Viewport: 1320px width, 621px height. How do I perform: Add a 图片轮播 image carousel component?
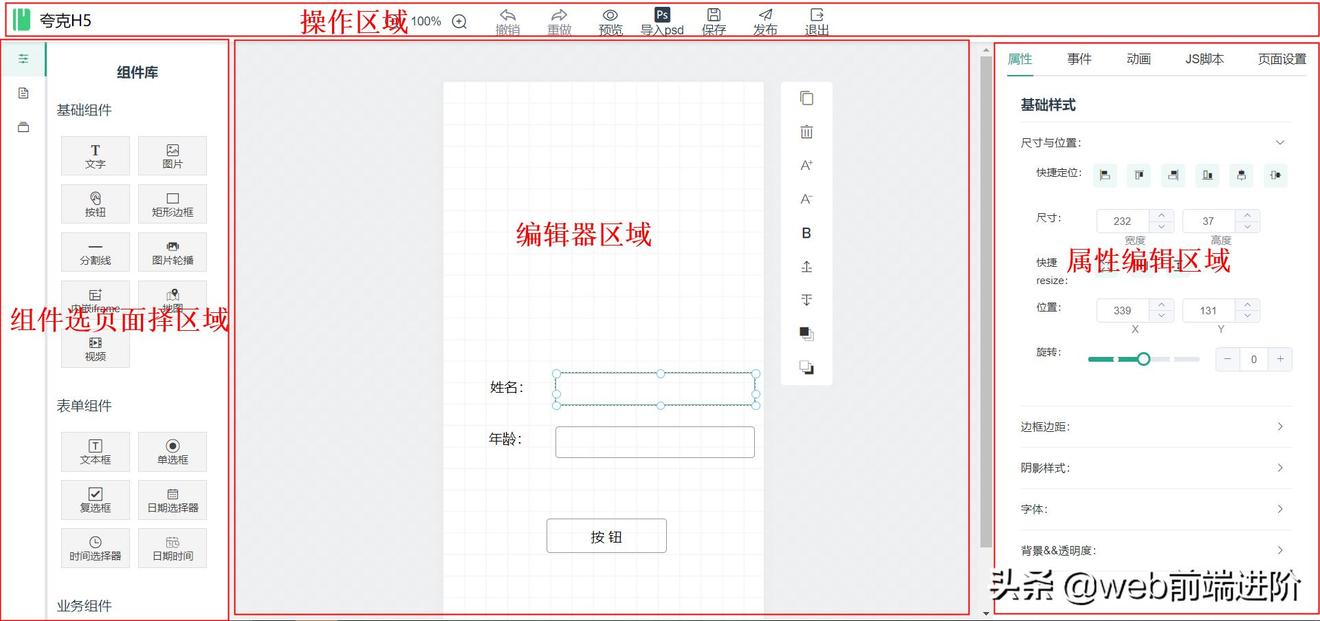pos(172,252)
